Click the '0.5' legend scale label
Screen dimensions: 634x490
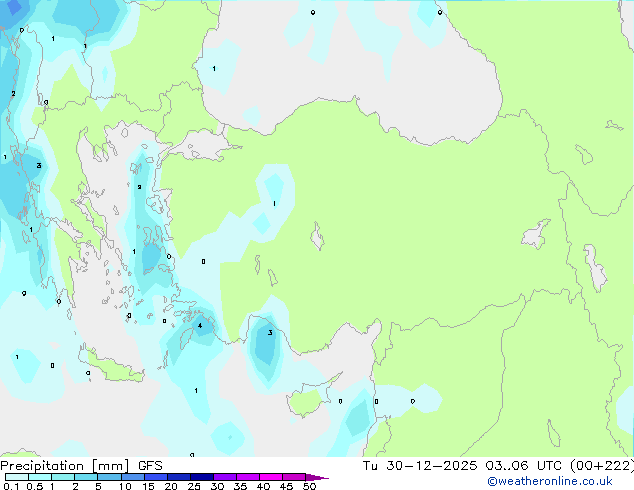click(x=35, y=486)
